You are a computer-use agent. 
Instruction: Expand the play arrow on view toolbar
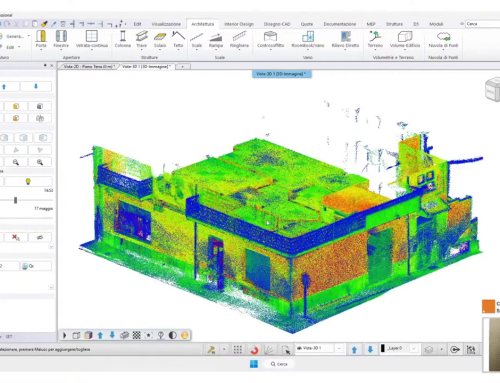(x=65, y=335)
